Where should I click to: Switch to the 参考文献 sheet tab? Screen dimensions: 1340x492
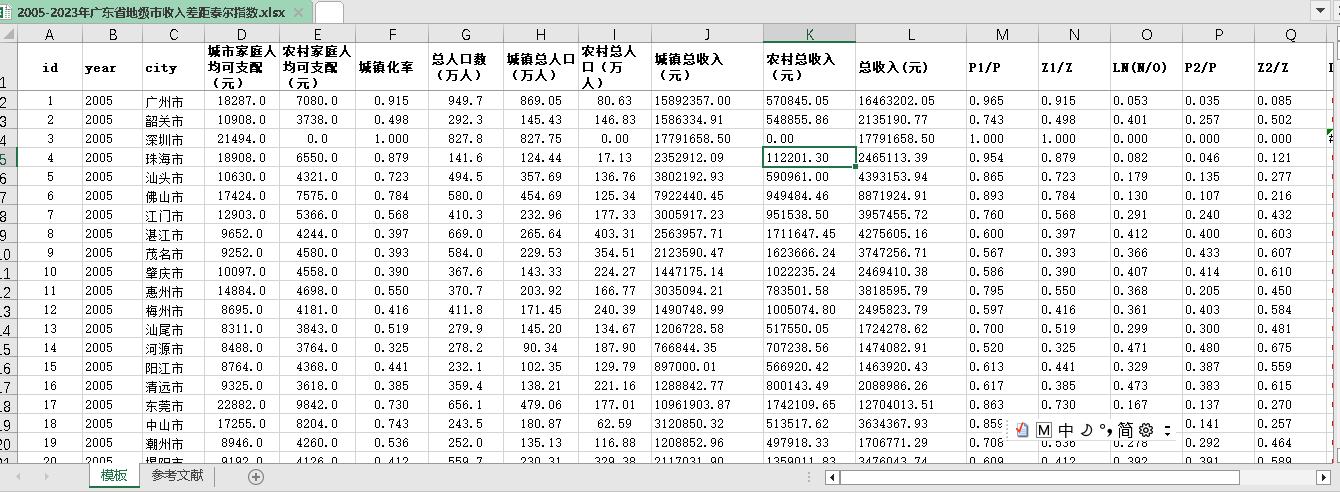point(177,476)
